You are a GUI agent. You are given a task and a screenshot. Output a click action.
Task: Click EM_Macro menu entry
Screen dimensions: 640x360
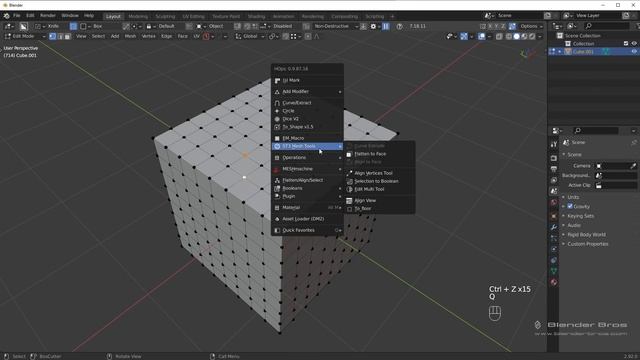point(307,138)
